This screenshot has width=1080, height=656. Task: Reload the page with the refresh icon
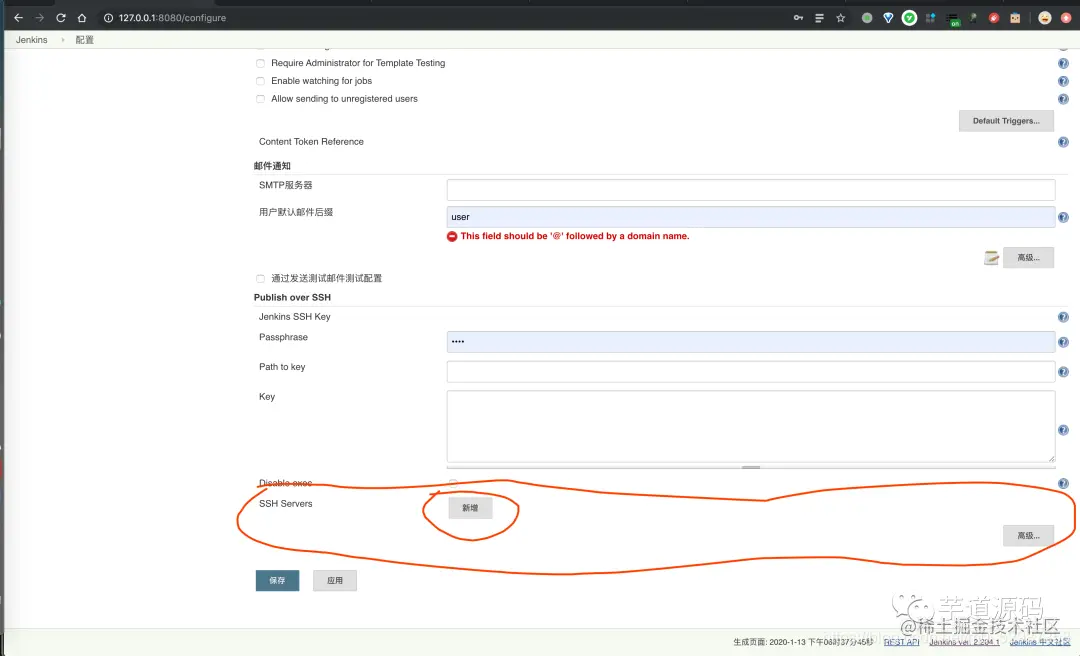61,18
